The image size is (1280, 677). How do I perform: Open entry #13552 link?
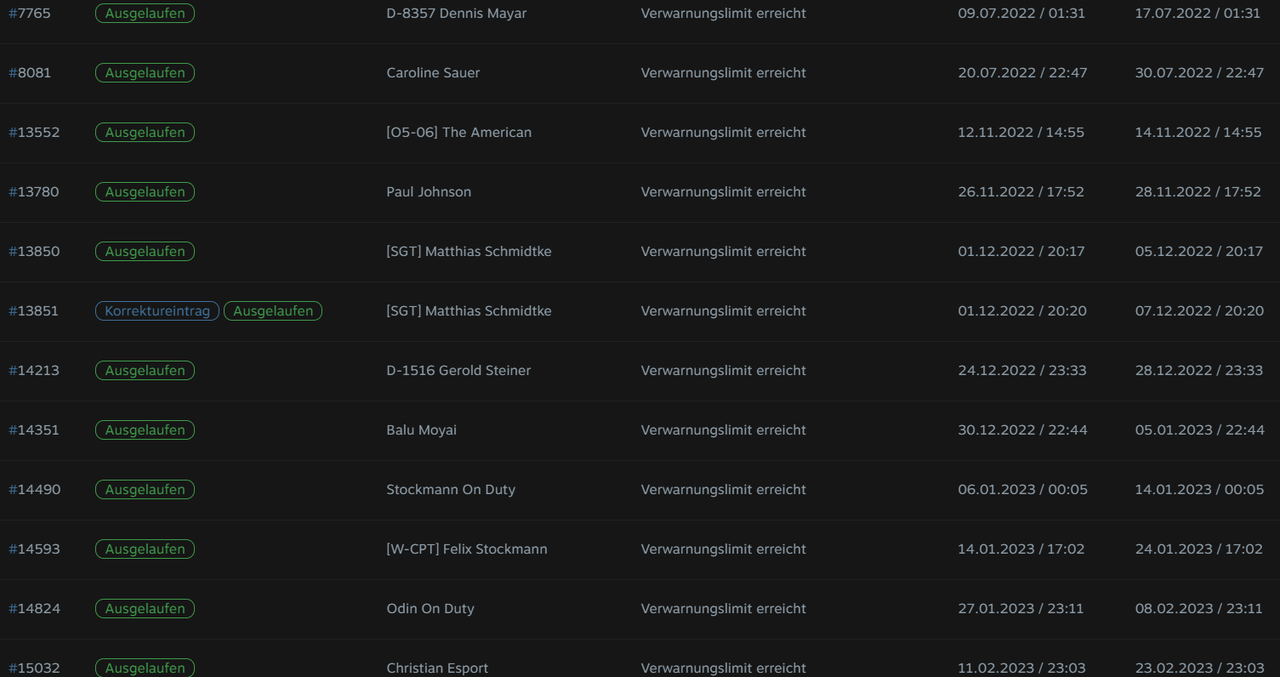click(34, 132)
